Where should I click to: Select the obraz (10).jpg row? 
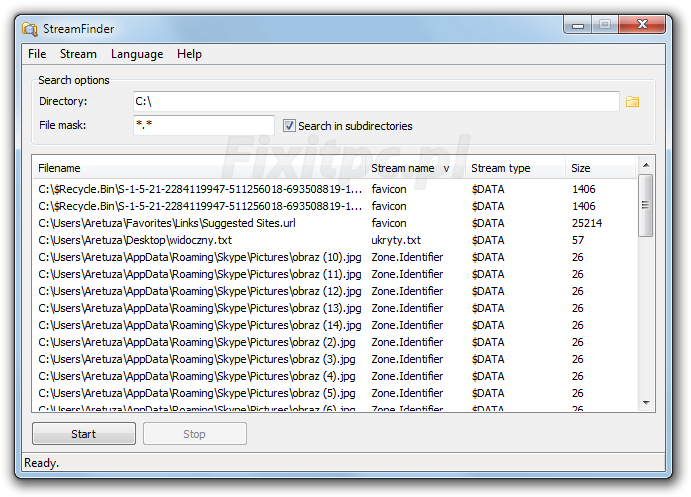point(335,257)
